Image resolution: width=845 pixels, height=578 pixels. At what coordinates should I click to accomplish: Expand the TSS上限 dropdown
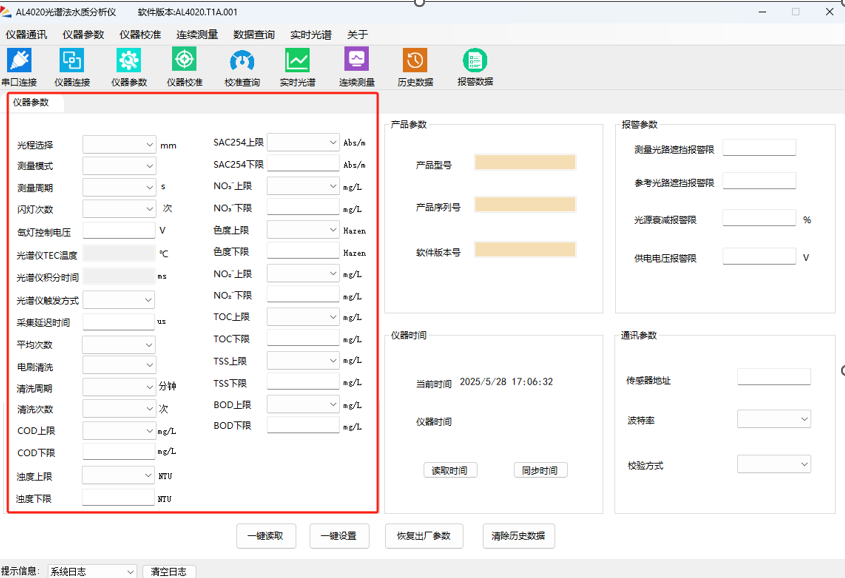point(303,360)
